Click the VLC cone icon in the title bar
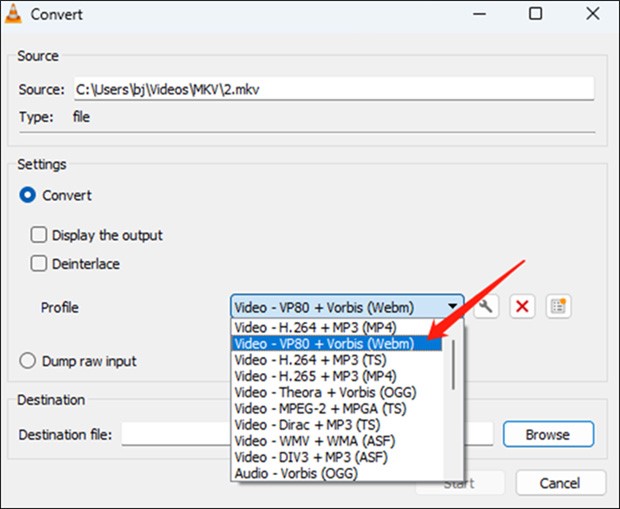Viewport: 620px width, 509px height. coord(13,14)
